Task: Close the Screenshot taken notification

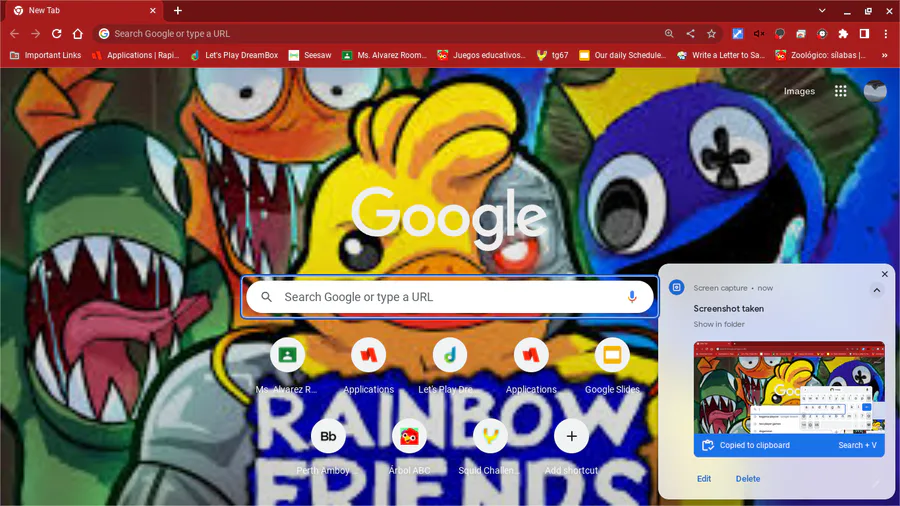Action: click(885, 274)
